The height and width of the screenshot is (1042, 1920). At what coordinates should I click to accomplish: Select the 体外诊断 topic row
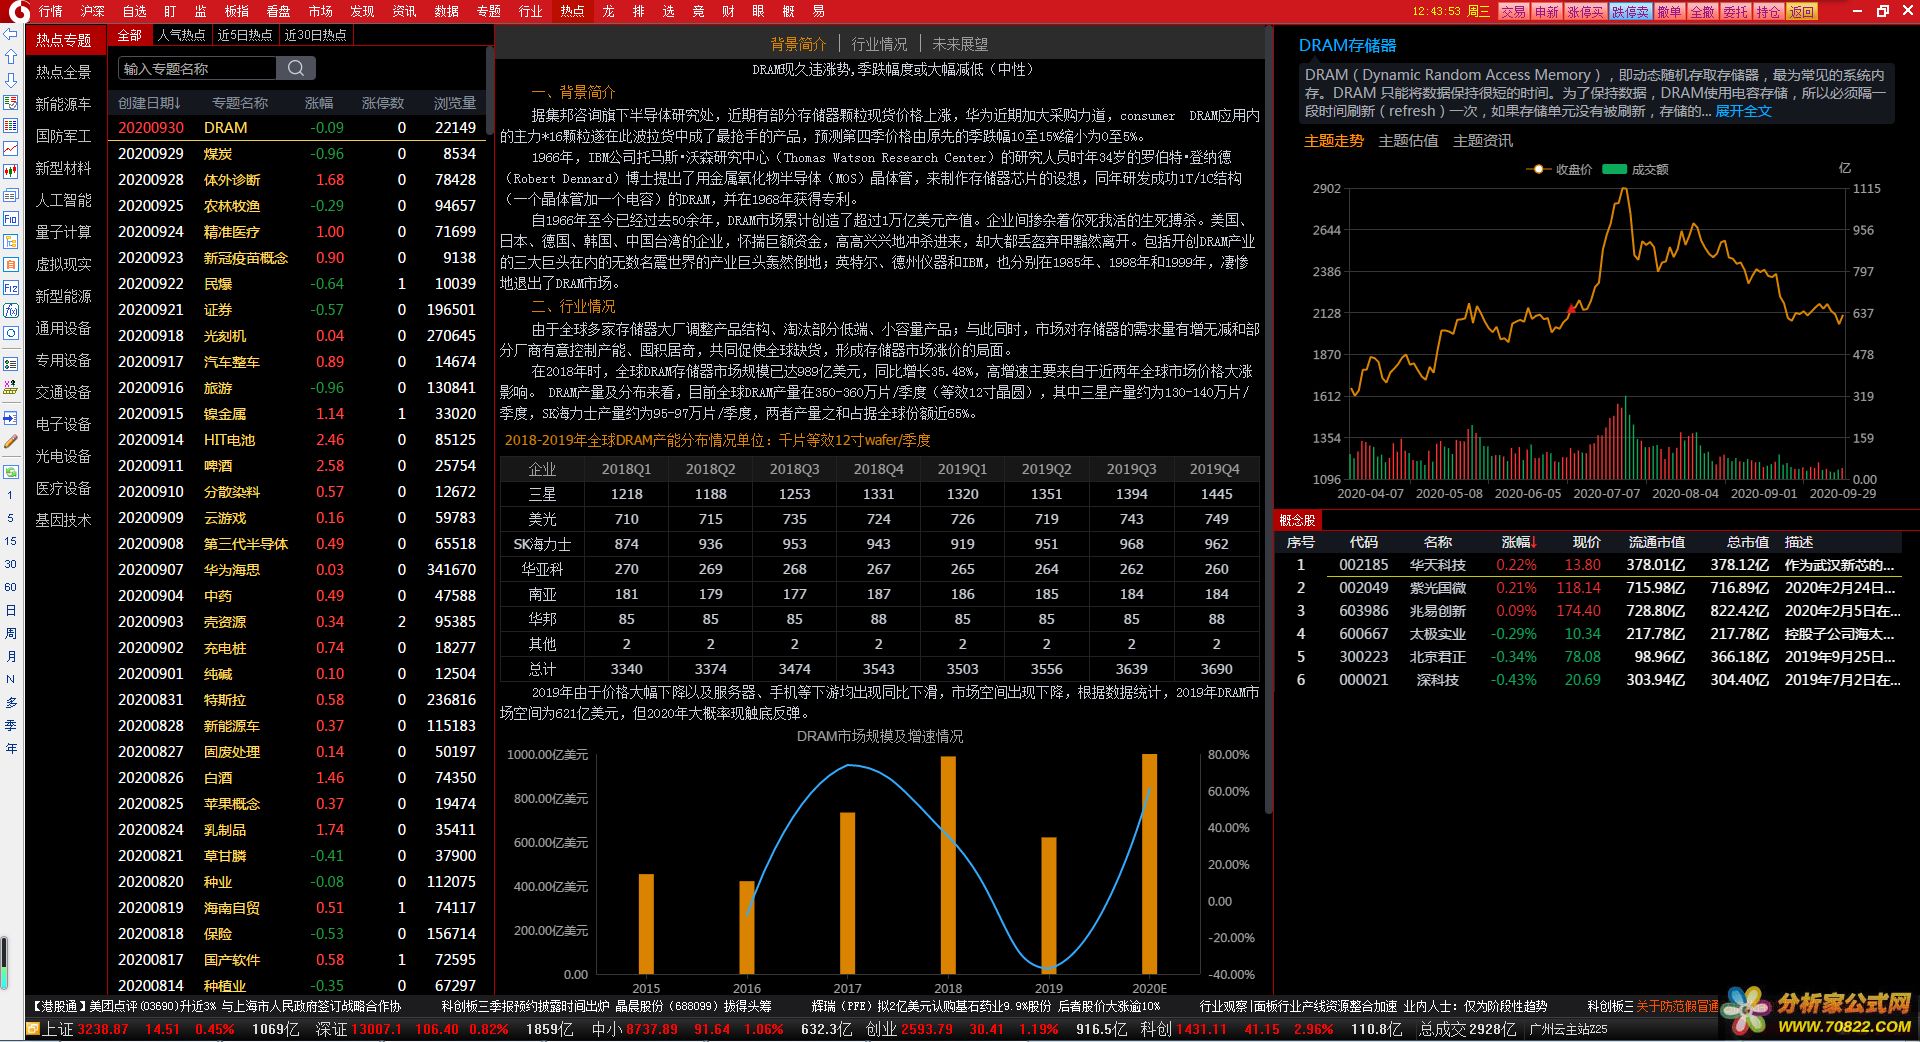(298, 180)
